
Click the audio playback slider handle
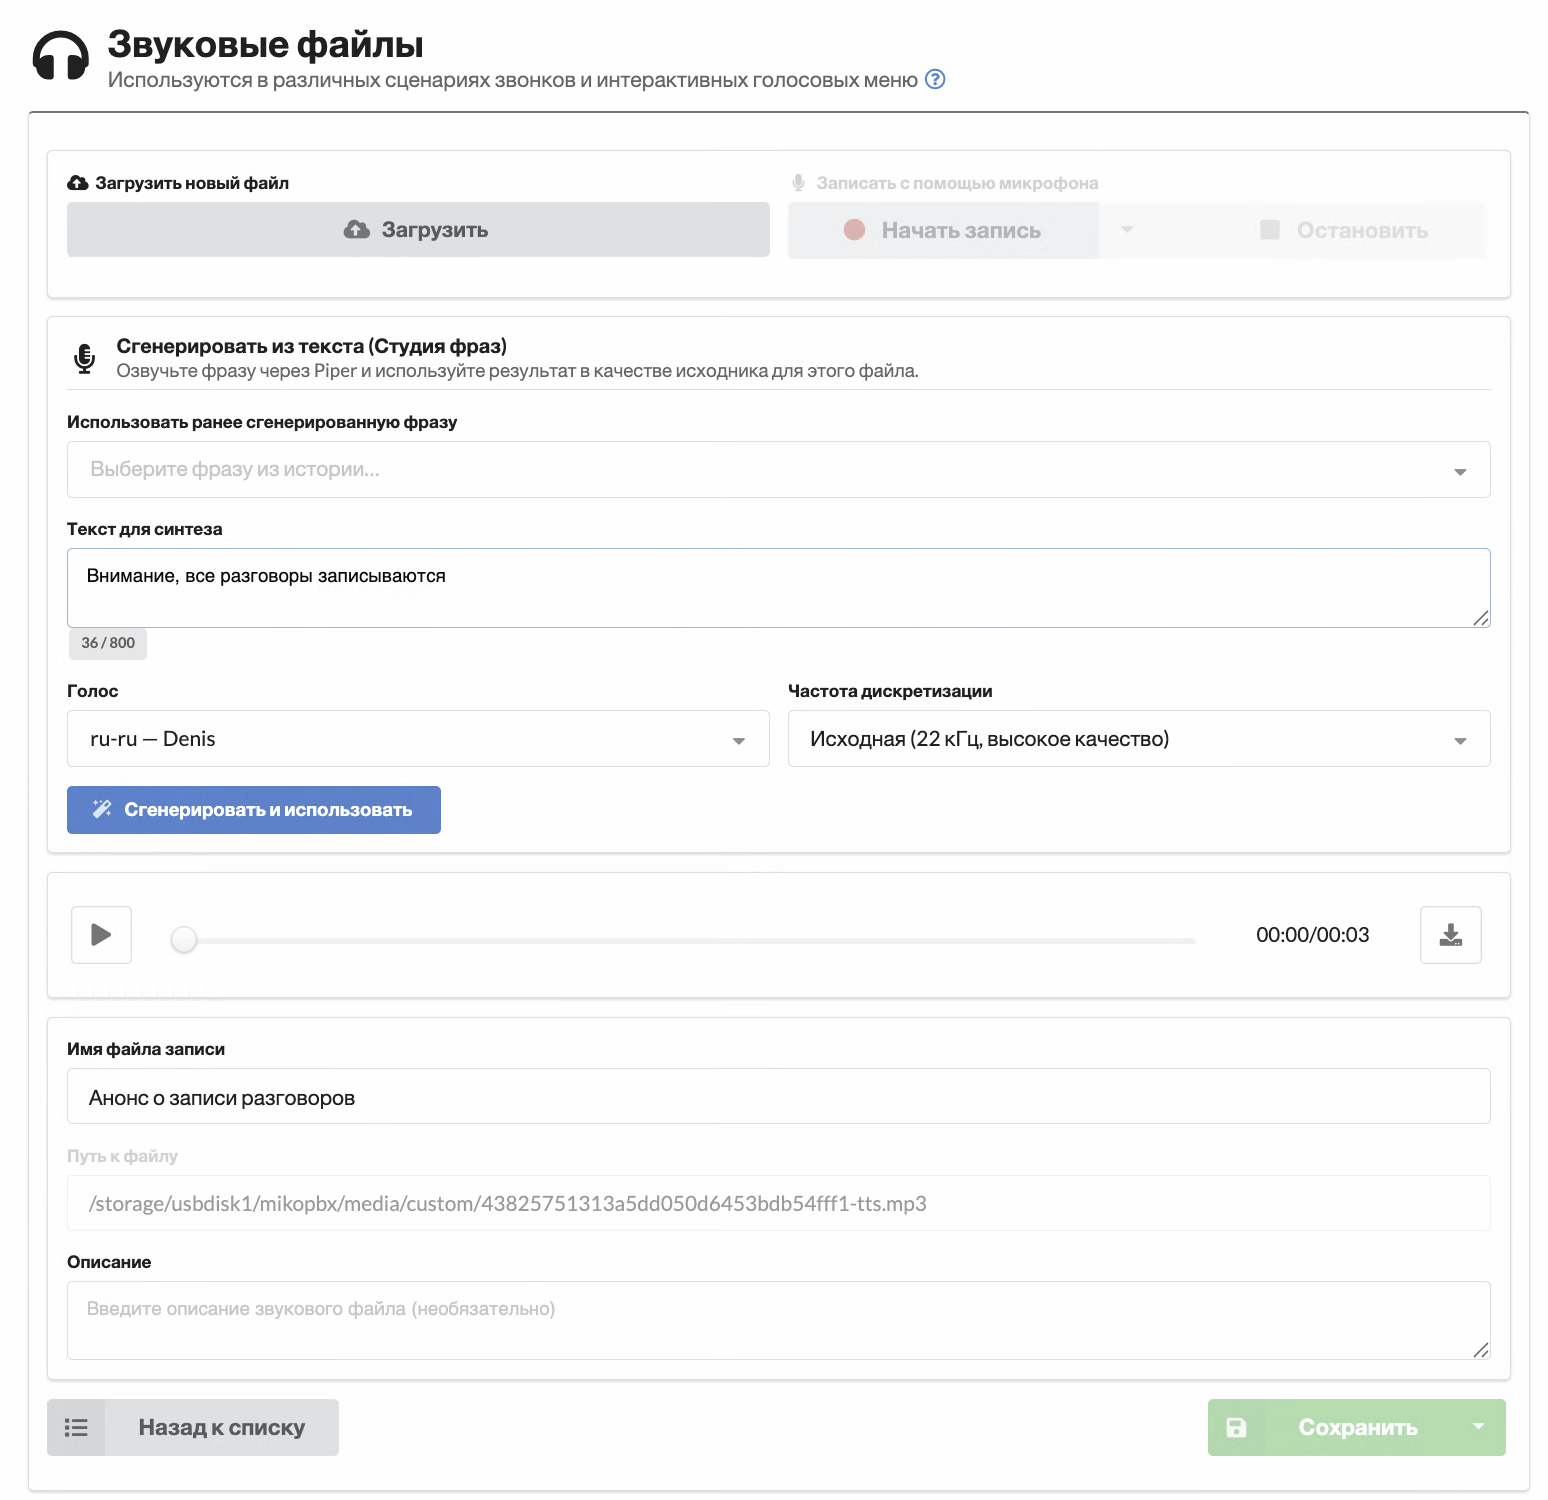point(184,940)
